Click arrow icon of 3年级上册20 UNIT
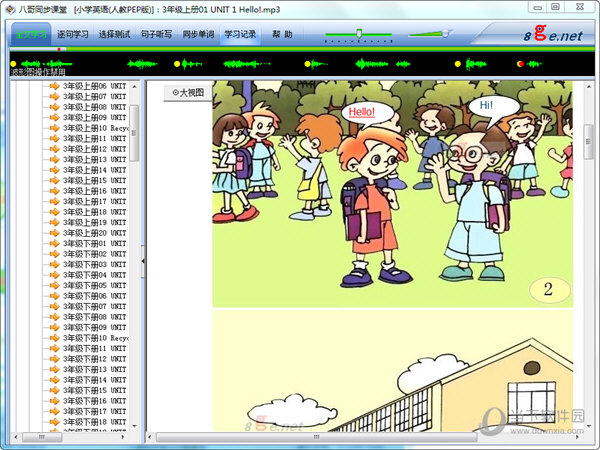The image size is (600, 450). pyautogui.click(x=54, y=233)
